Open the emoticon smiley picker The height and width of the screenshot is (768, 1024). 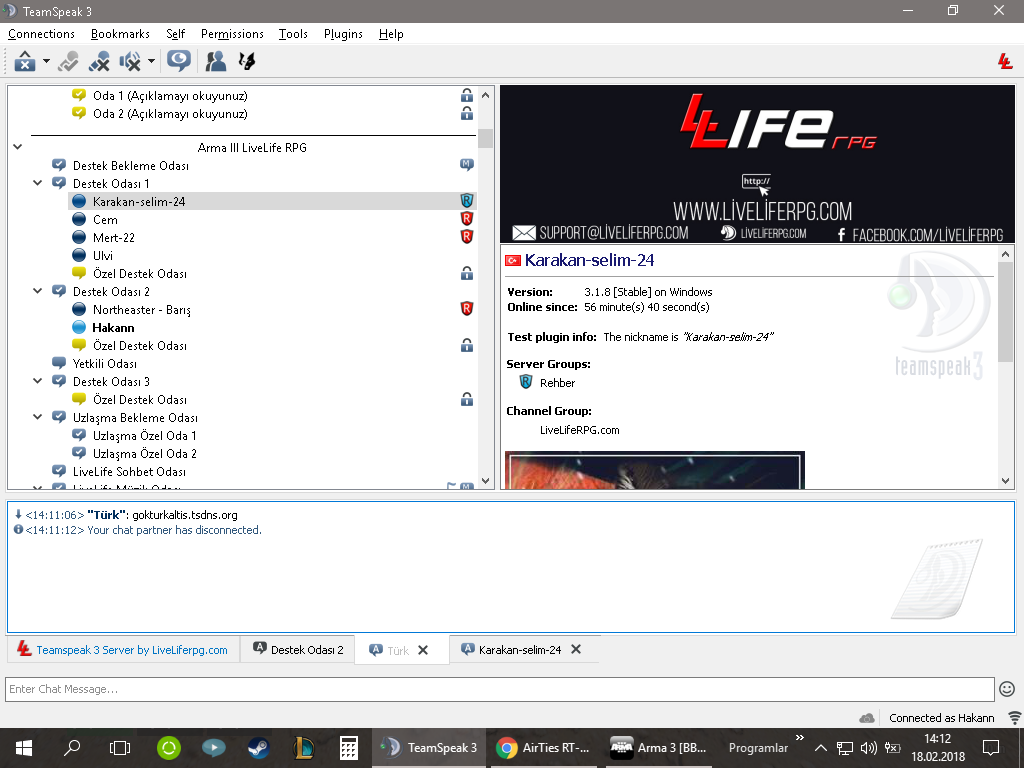(1007, 689)
